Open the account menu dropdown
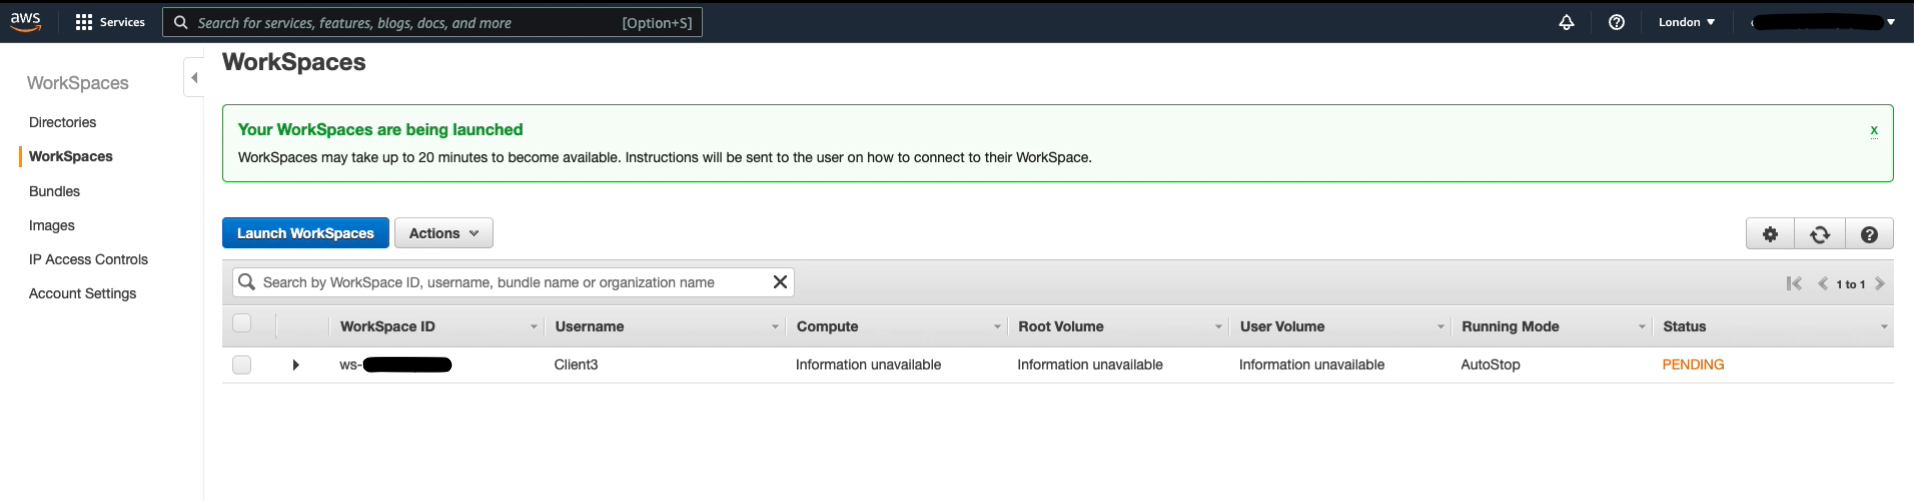The width and height of the screenshot is (1914, 501). (1822, 22)
